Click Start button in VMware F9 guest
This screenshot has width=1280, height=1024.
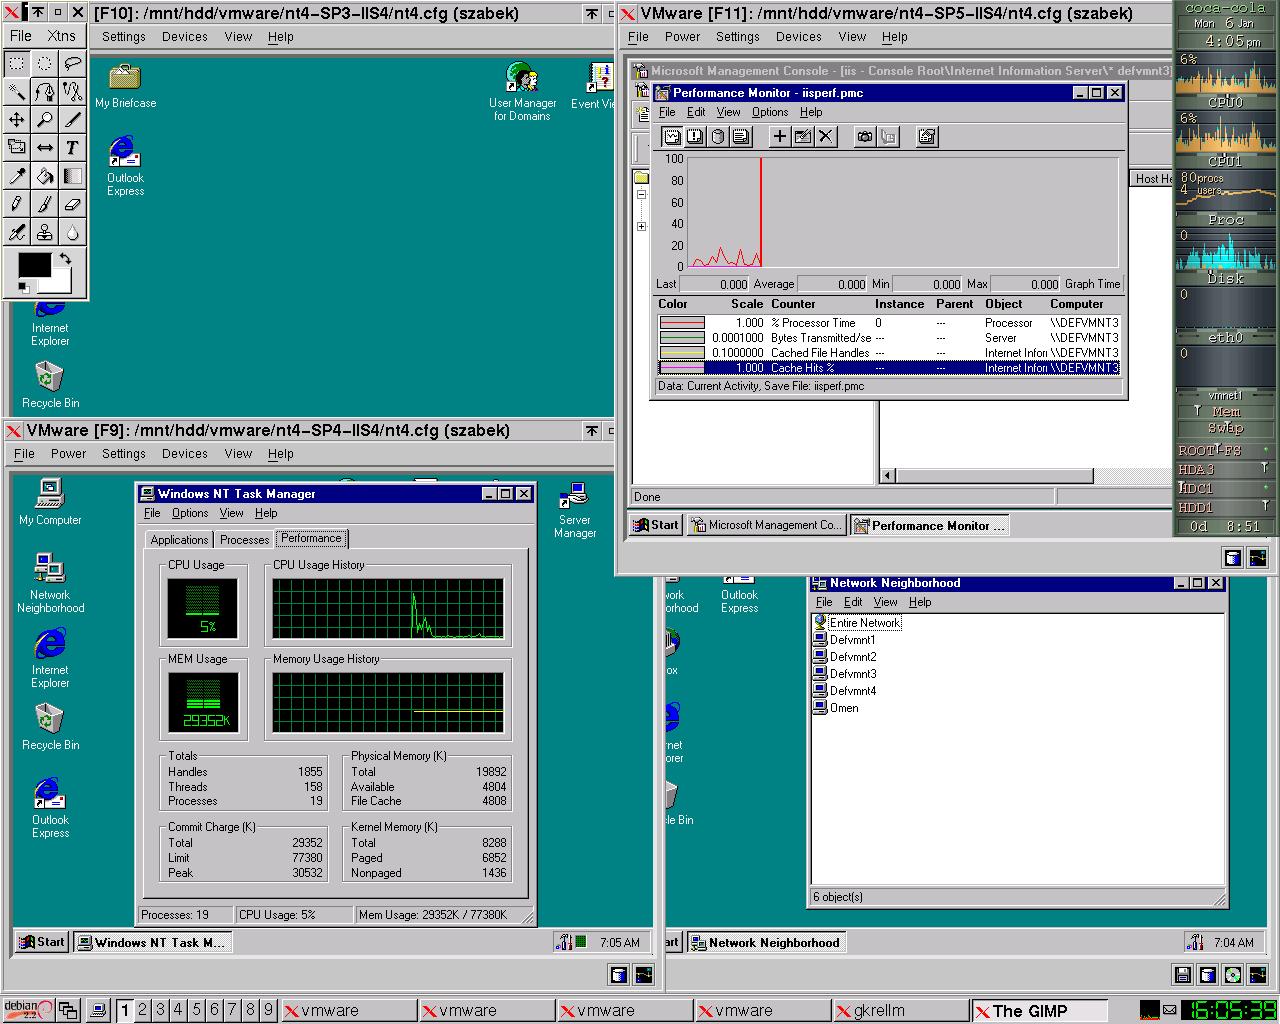tap(41, 942)
